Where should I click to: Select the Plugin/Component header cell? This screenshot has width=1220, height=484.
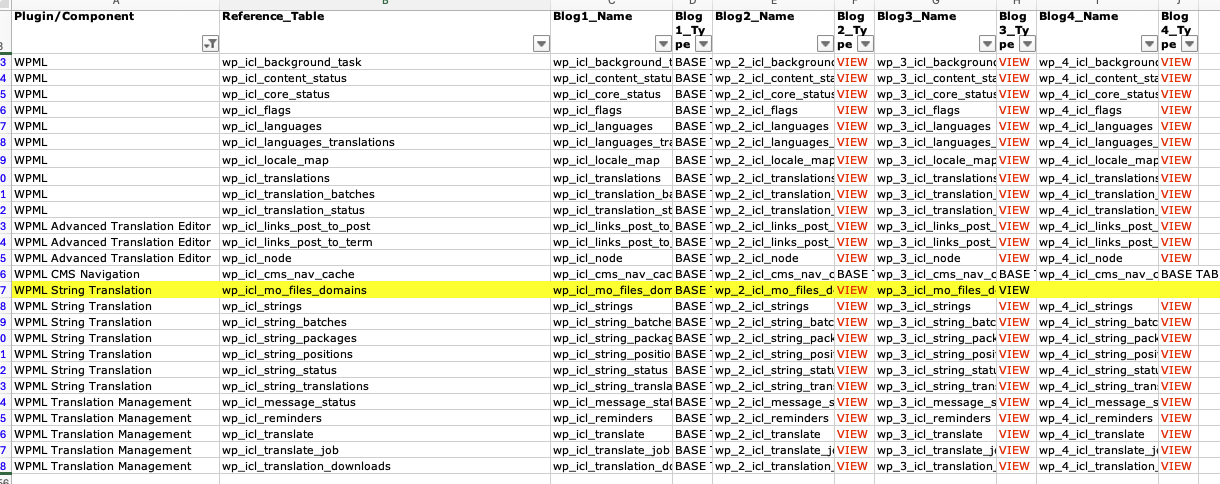coord(115,31)
